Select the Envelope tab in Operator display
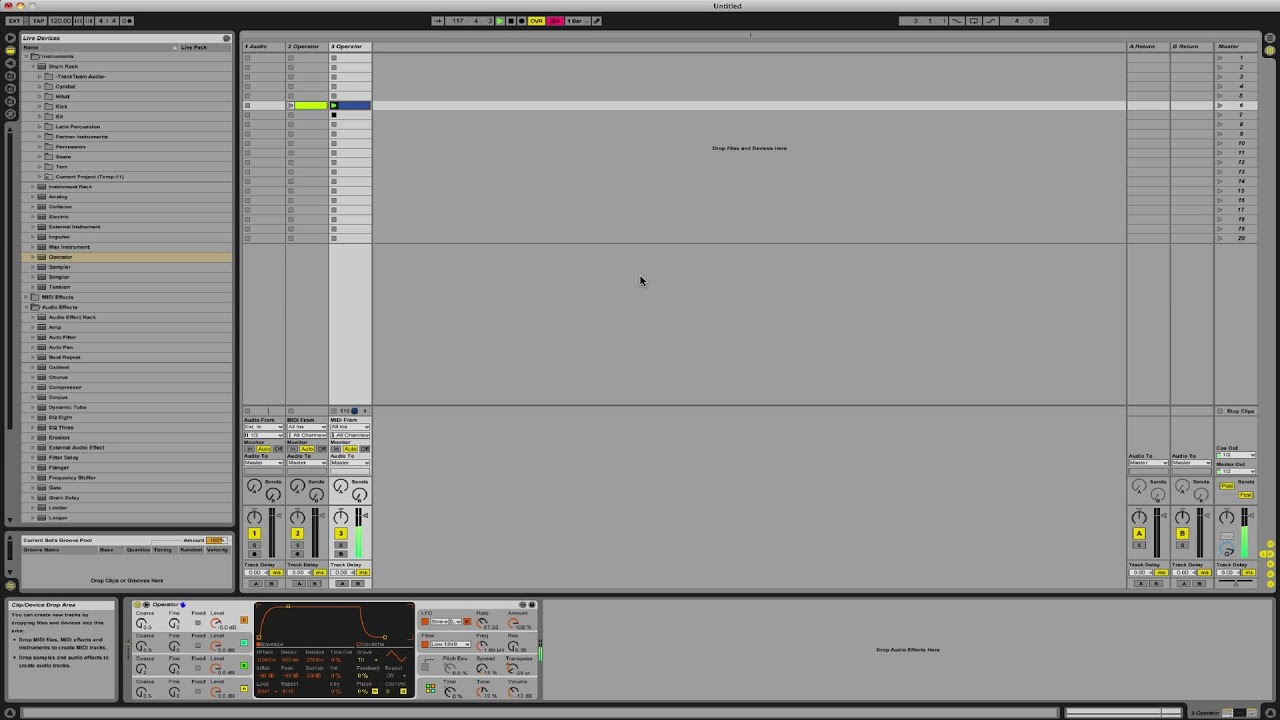Image resolution: width=1280 pixels, height=720 pixels. point(271,644)
